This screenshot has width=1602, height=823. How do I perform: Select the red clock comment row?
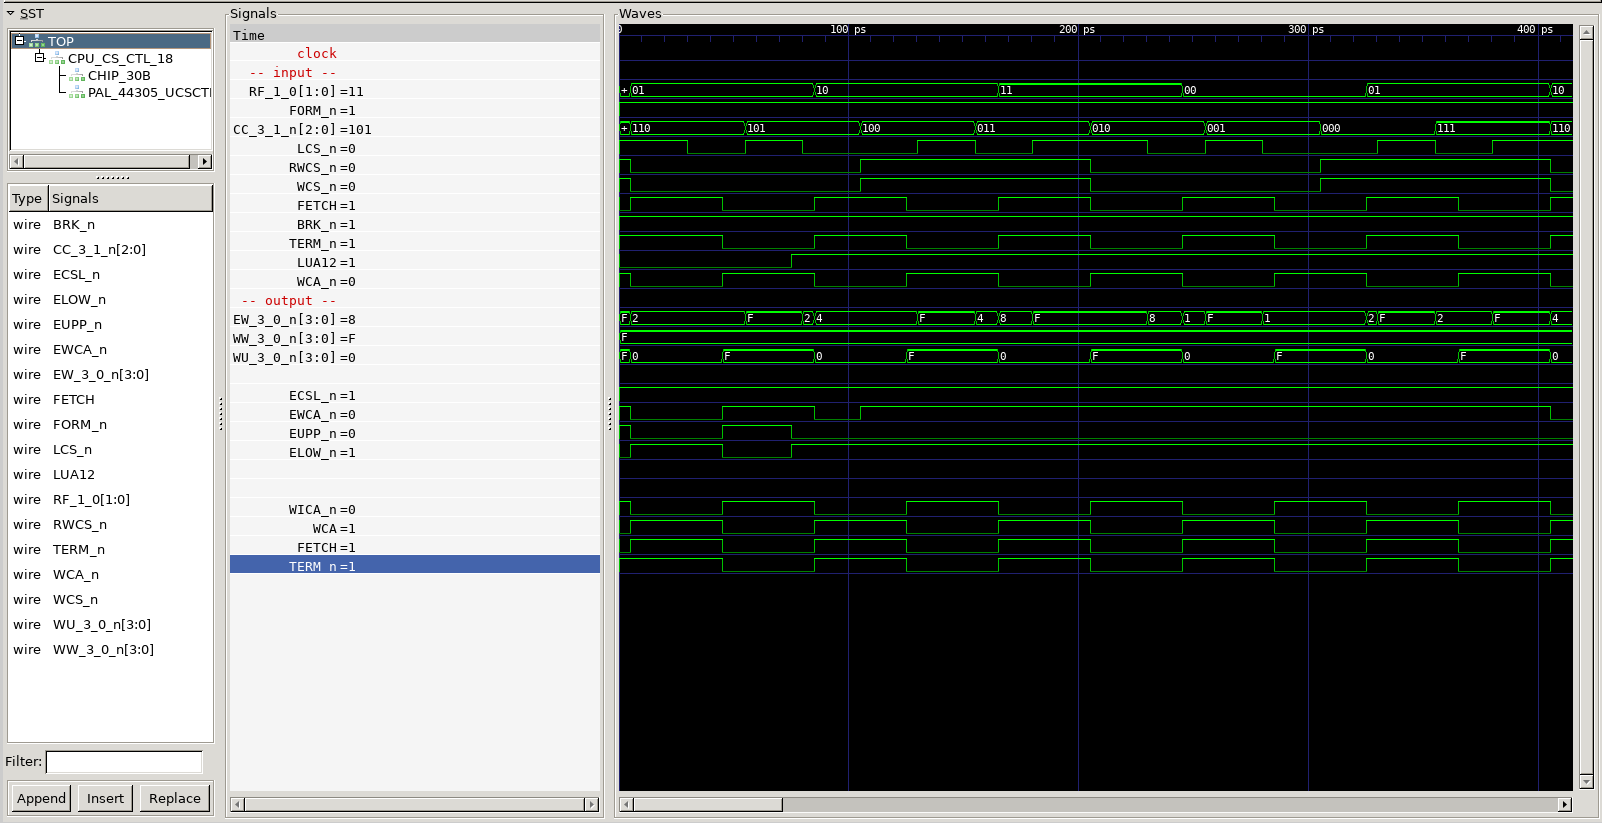415,54
